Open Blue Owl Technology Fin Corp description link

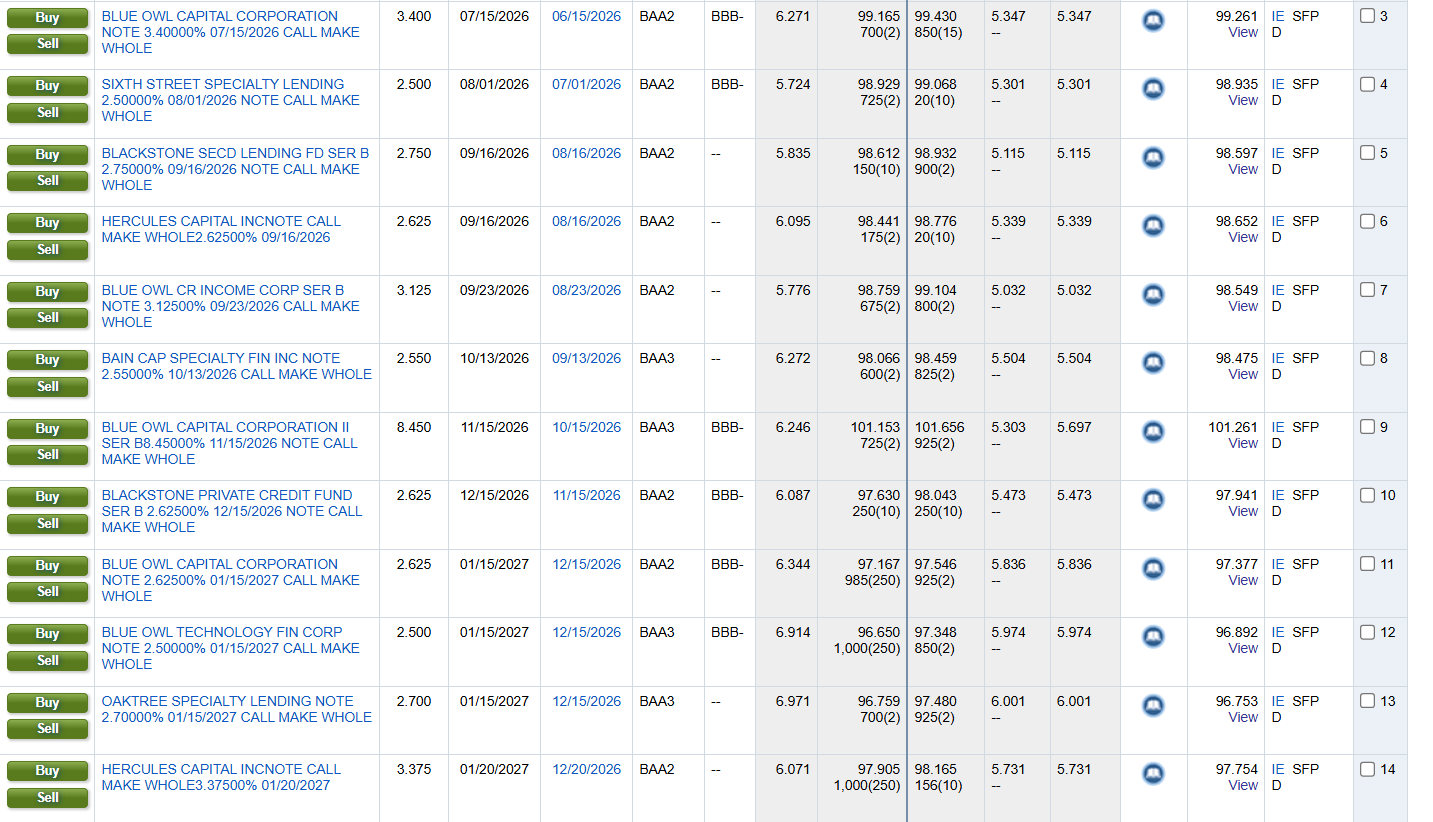(231, 648)
